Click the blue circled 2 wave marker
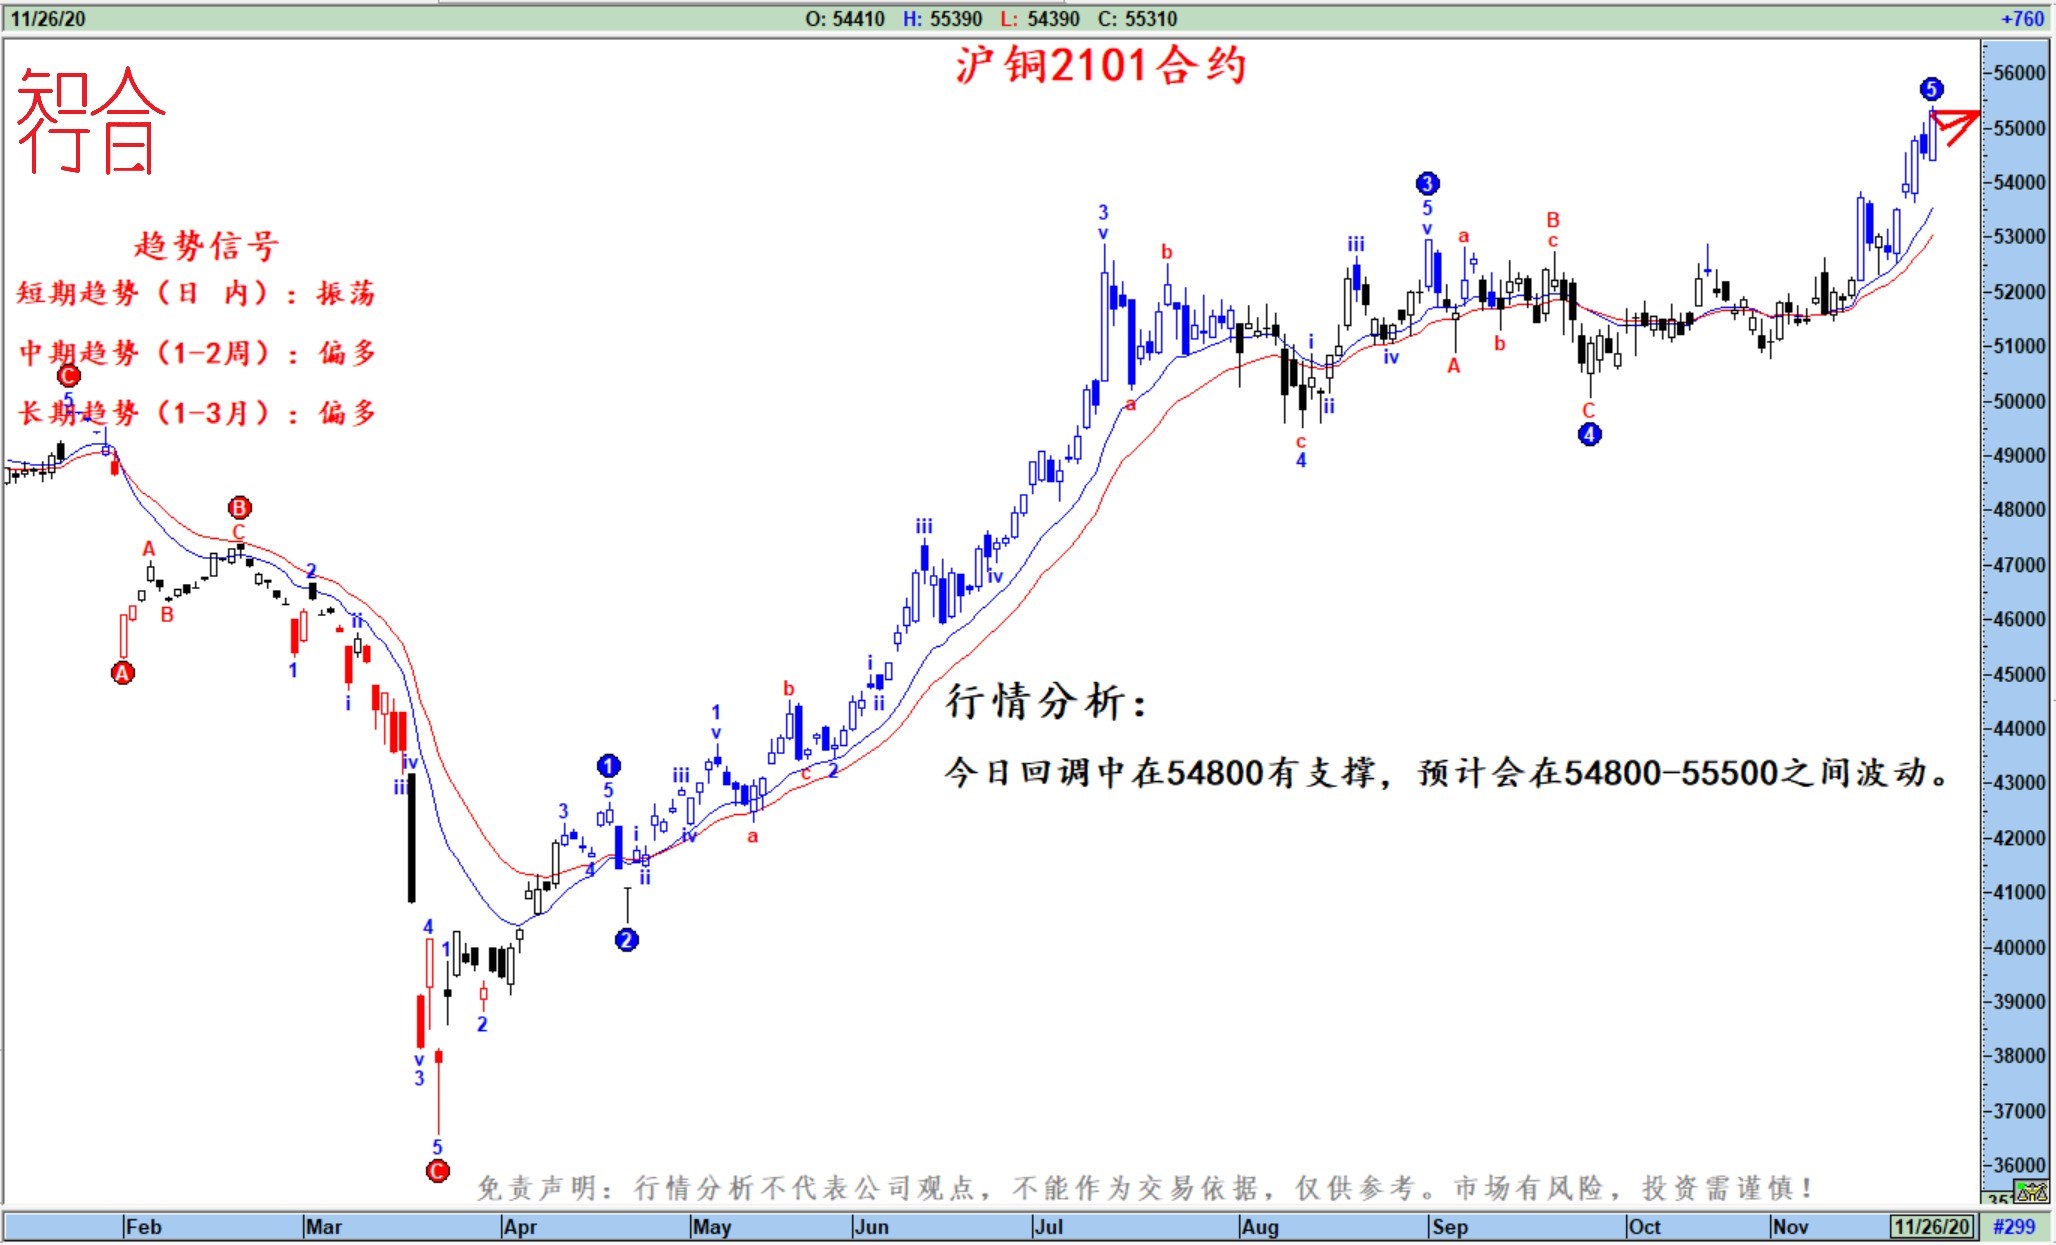 (x=626, y=939)
